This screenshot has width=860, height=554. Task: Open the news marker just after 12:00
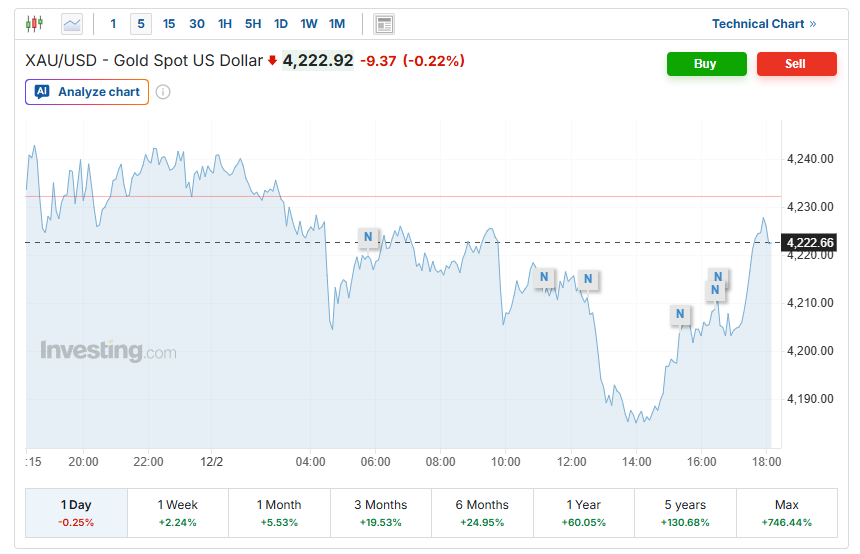click(587, 279)
